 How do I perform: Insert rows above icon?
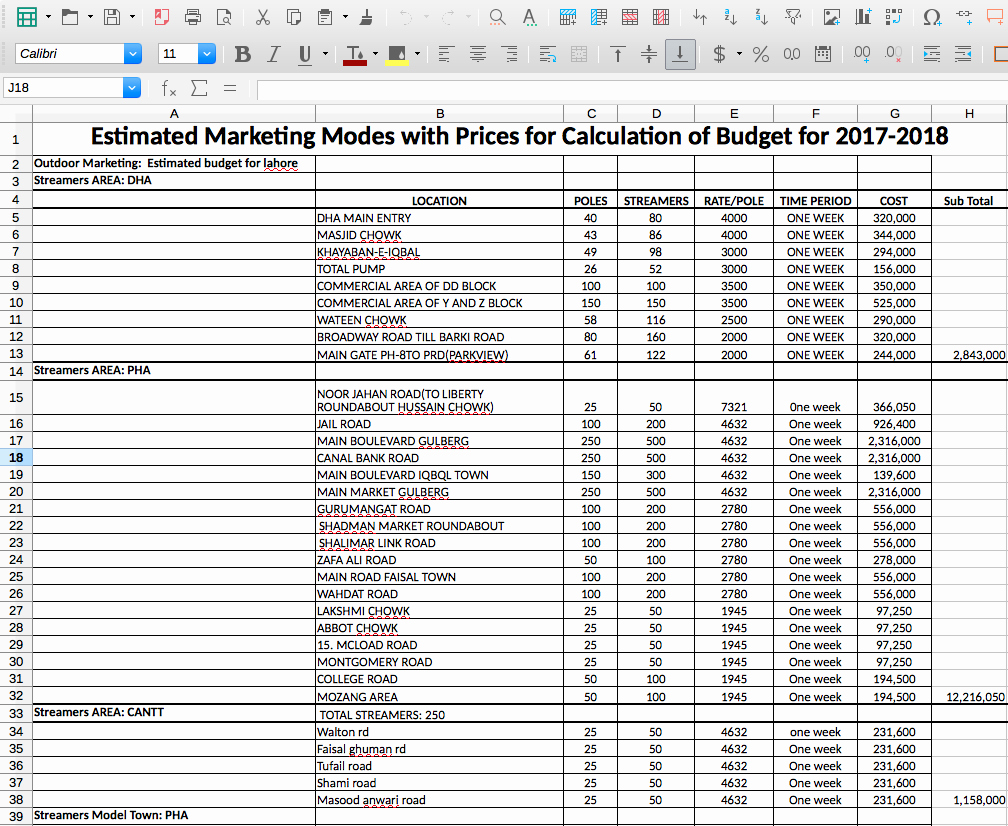(568, 17)
